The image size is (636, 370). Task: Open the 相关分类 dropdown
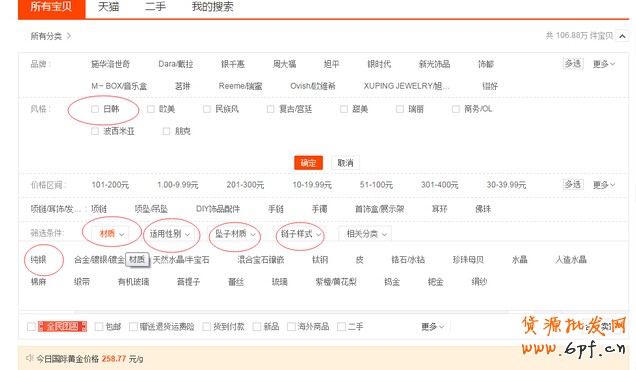pyautogui.click(x=366, y=234)
